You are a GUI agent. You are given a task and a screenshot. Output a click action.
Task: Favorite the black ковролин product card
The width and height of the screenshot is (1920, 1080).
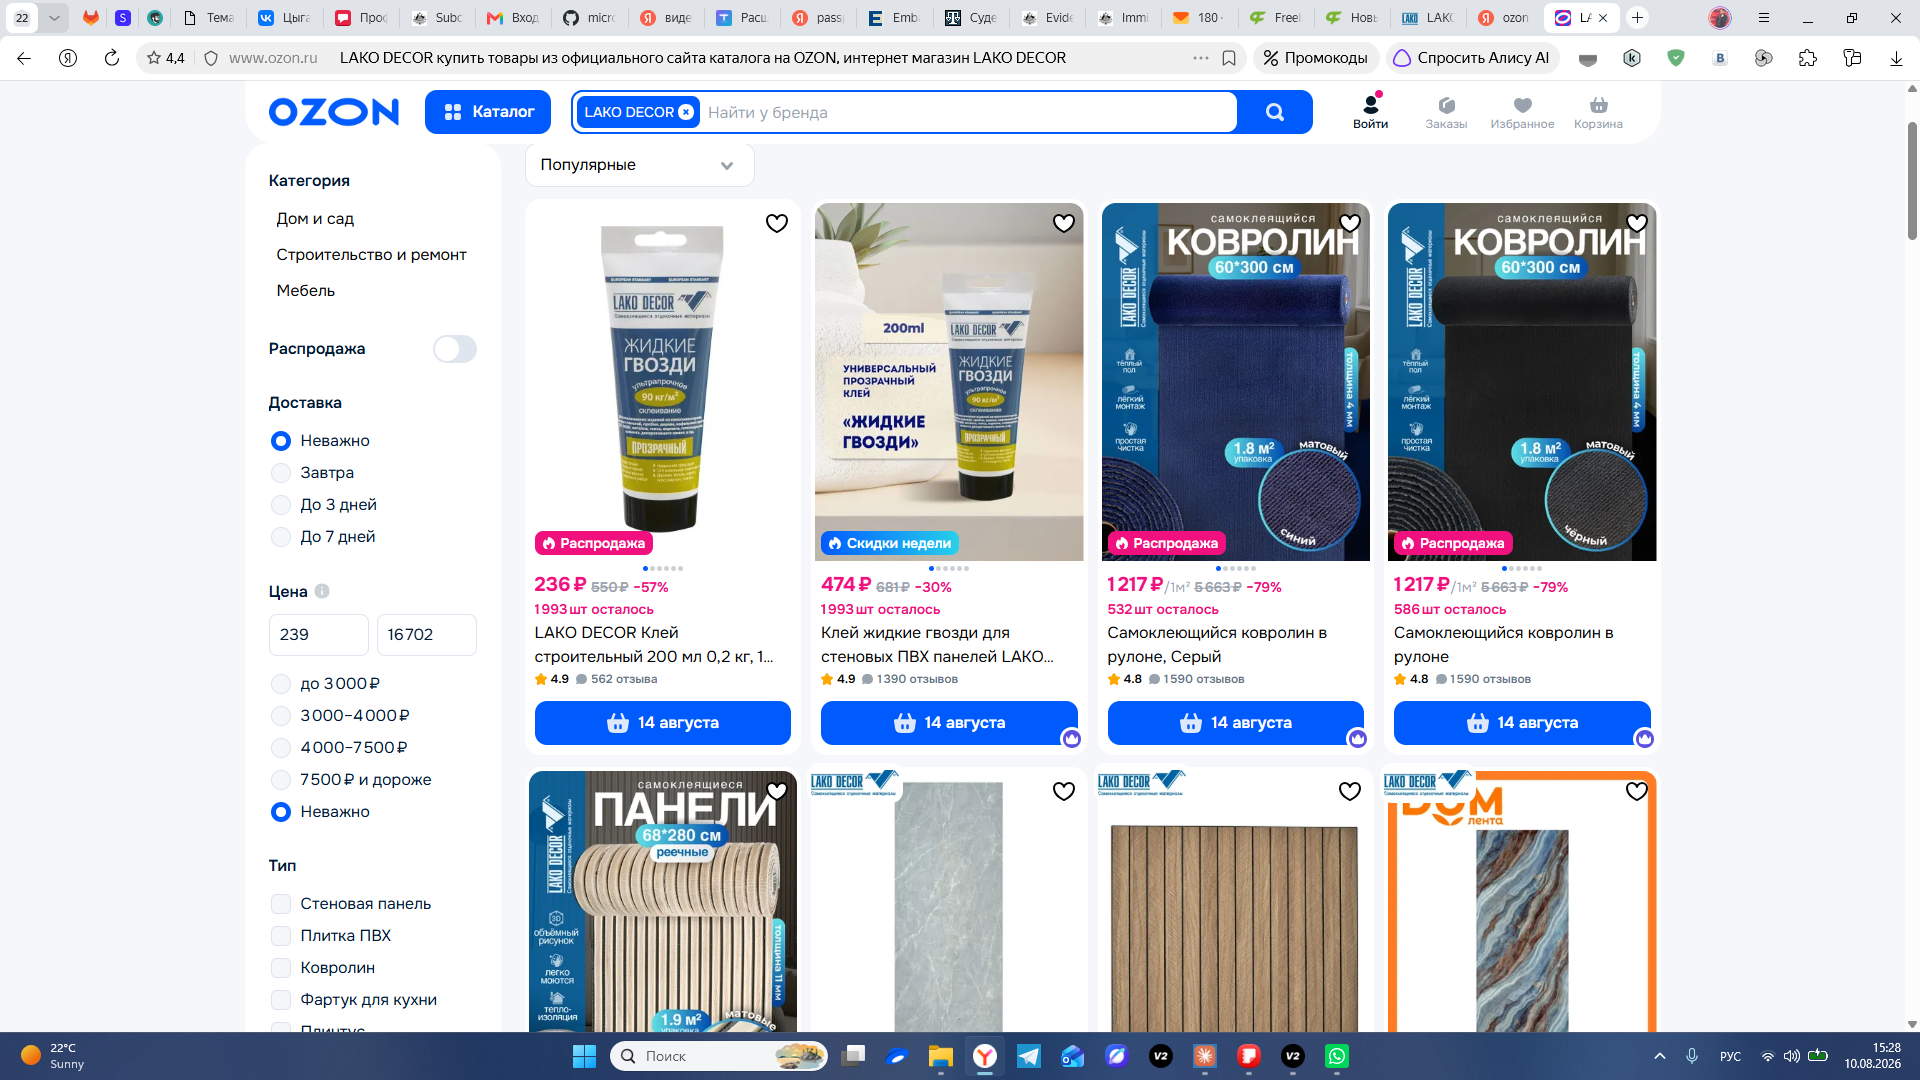click(x=1636, y=223)
